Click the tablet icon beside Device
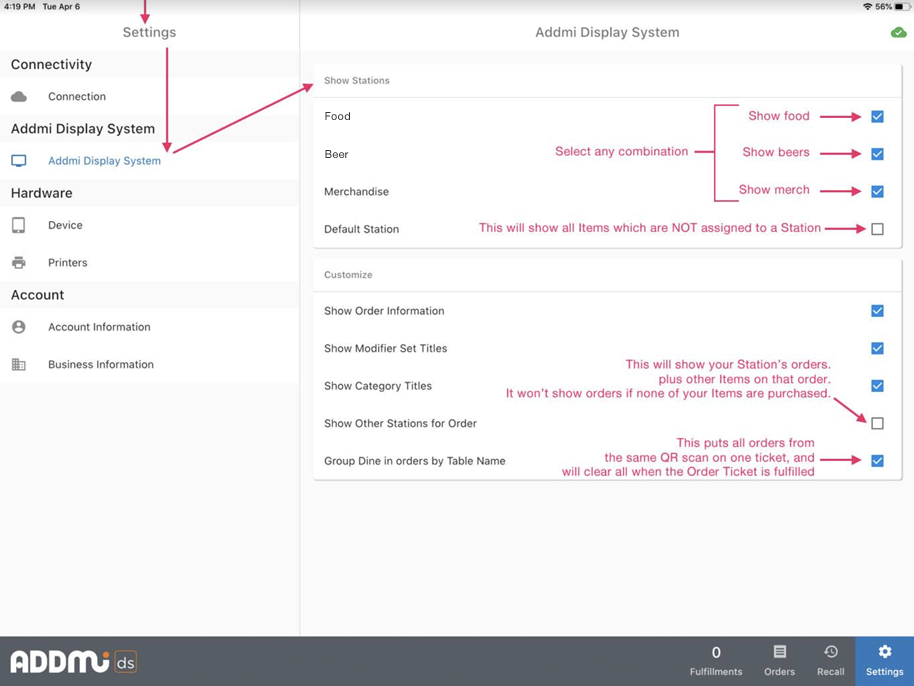Screen dimensions: 914x686 pos(19,225)
